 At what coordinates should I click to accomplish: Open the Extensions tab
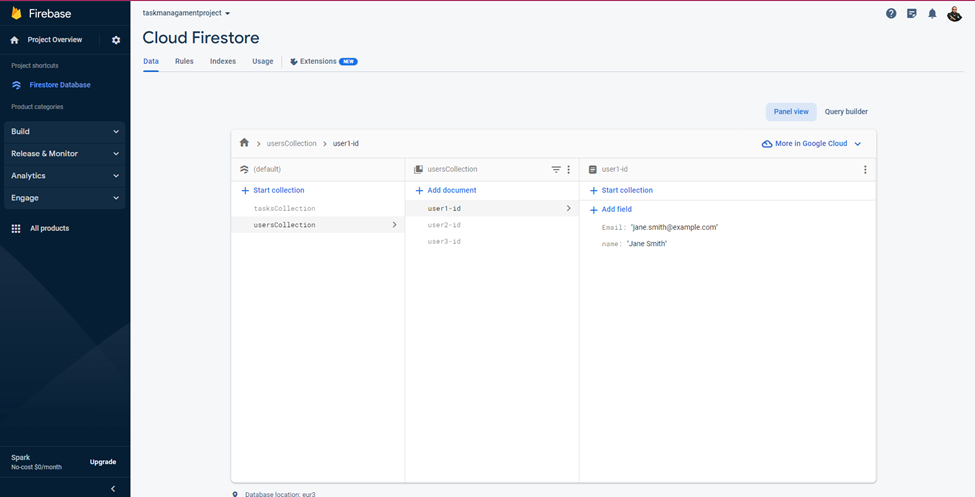pyautogui.click(x=323, y=62)
